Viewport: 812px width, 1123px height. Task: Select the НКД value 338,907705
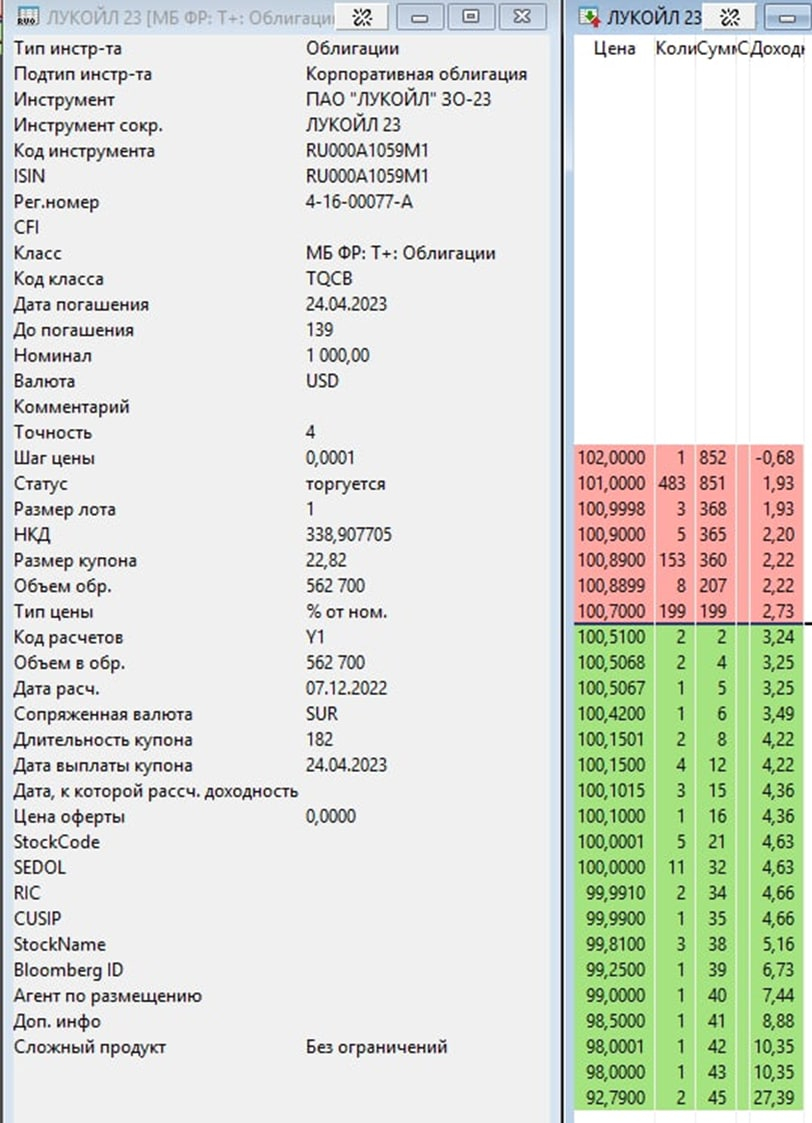pos(348,535)
